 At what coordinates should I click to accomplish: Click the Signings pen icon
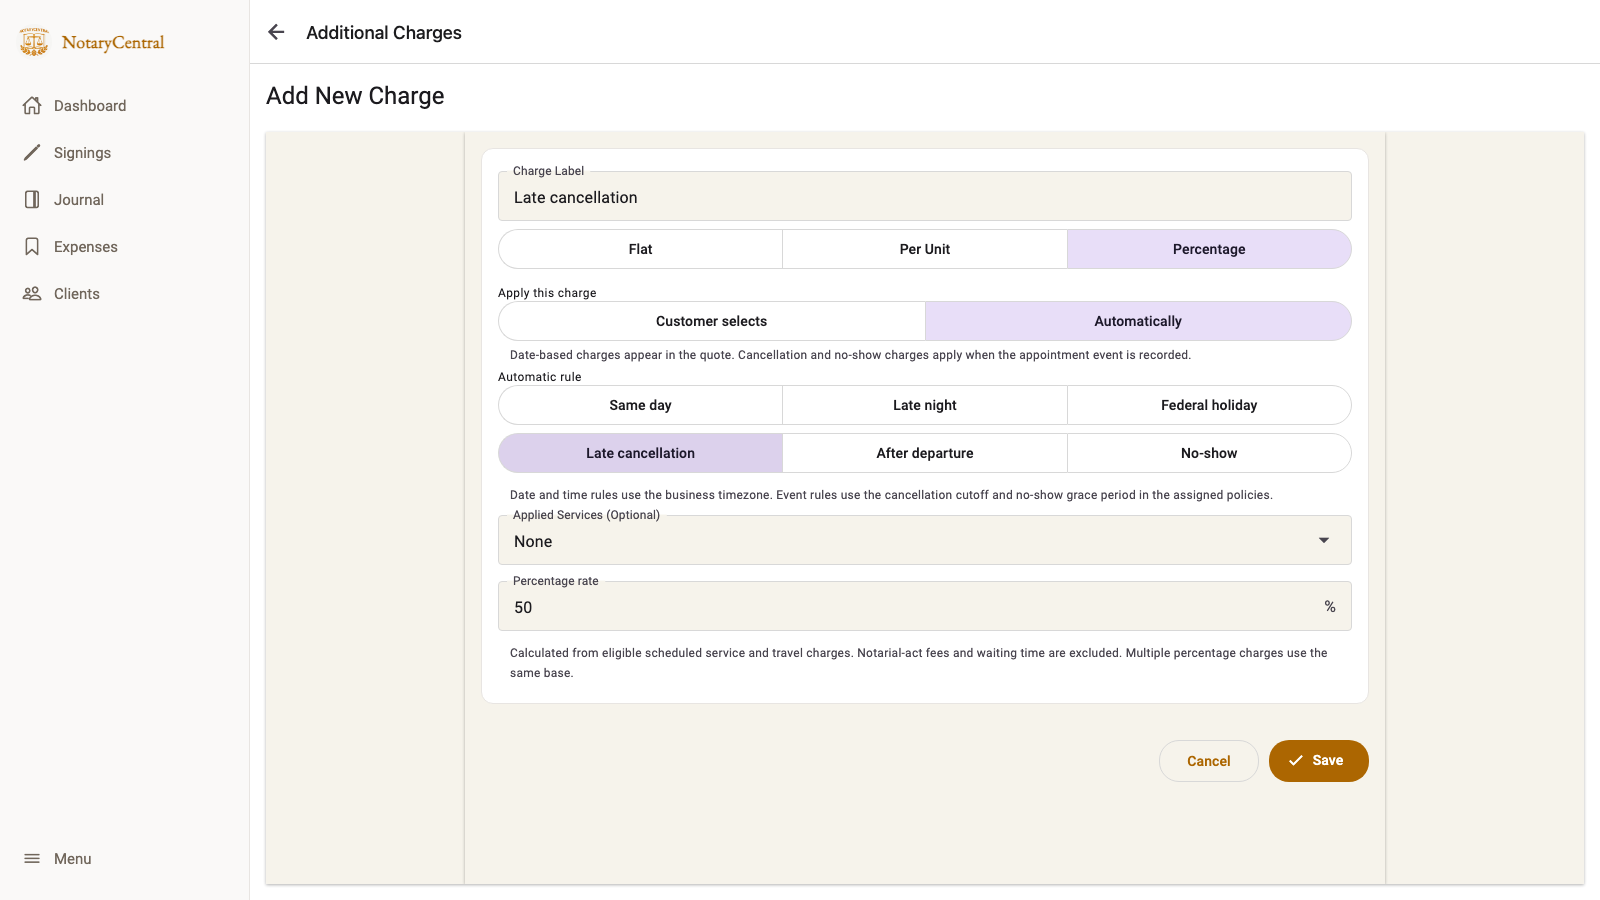32,152
